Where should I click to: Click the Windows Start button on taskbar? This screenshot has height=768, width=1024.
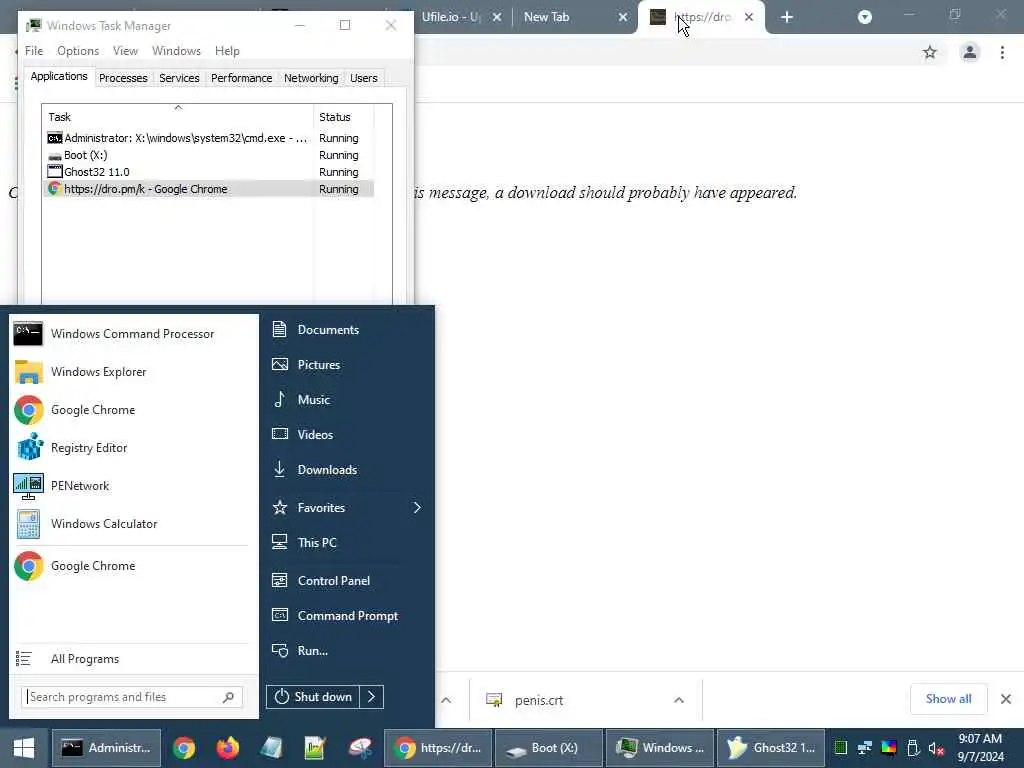point(24,748)
